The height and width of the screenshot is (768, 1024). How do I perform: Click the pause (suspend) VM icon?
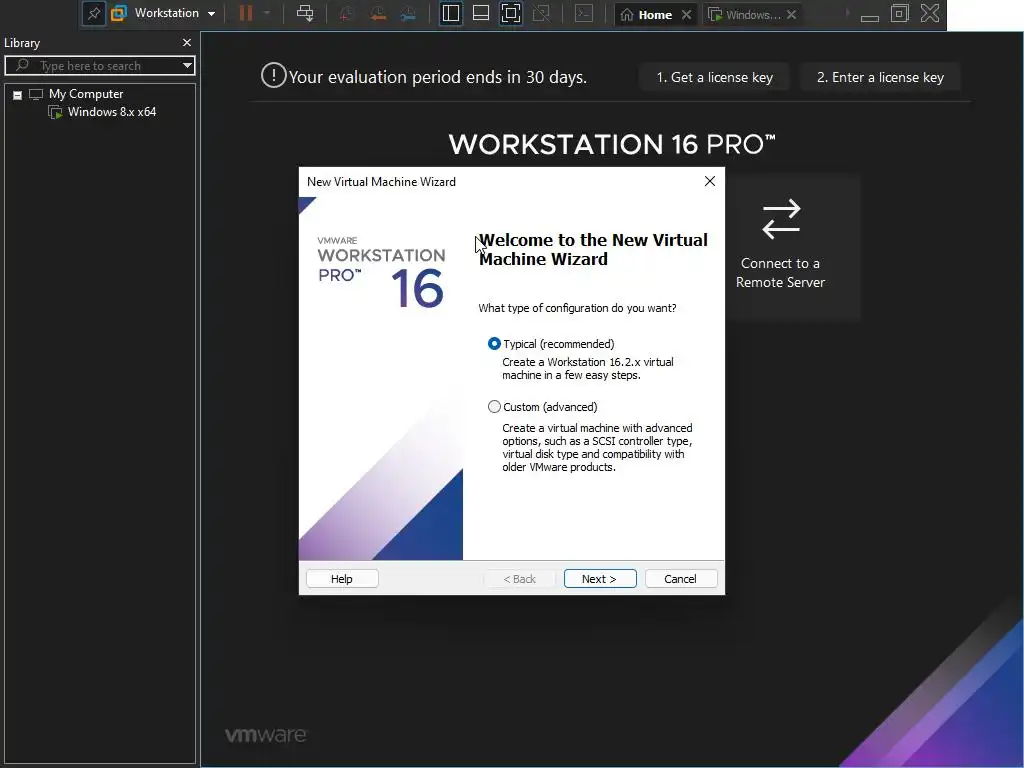[246, 13]
